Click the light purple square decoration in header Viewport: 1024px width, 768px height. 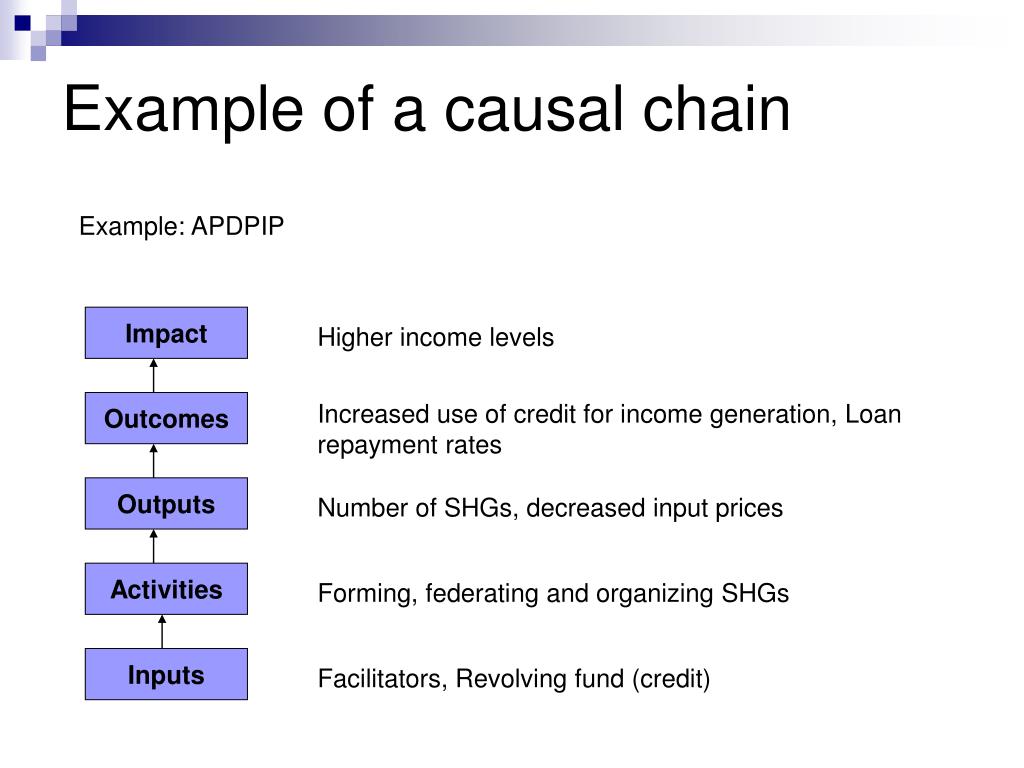[38, 53]
